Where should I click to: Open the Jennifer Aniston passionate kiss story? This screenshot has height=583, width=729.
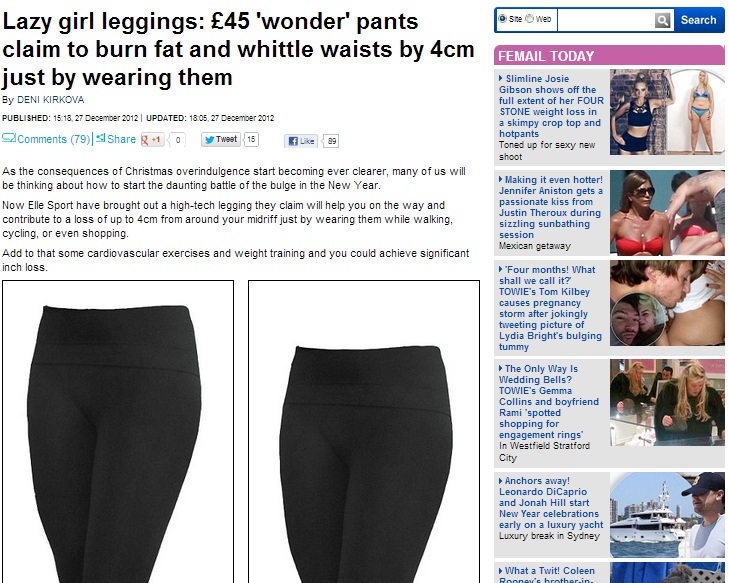pyautogui.click(x=550, y=207)
